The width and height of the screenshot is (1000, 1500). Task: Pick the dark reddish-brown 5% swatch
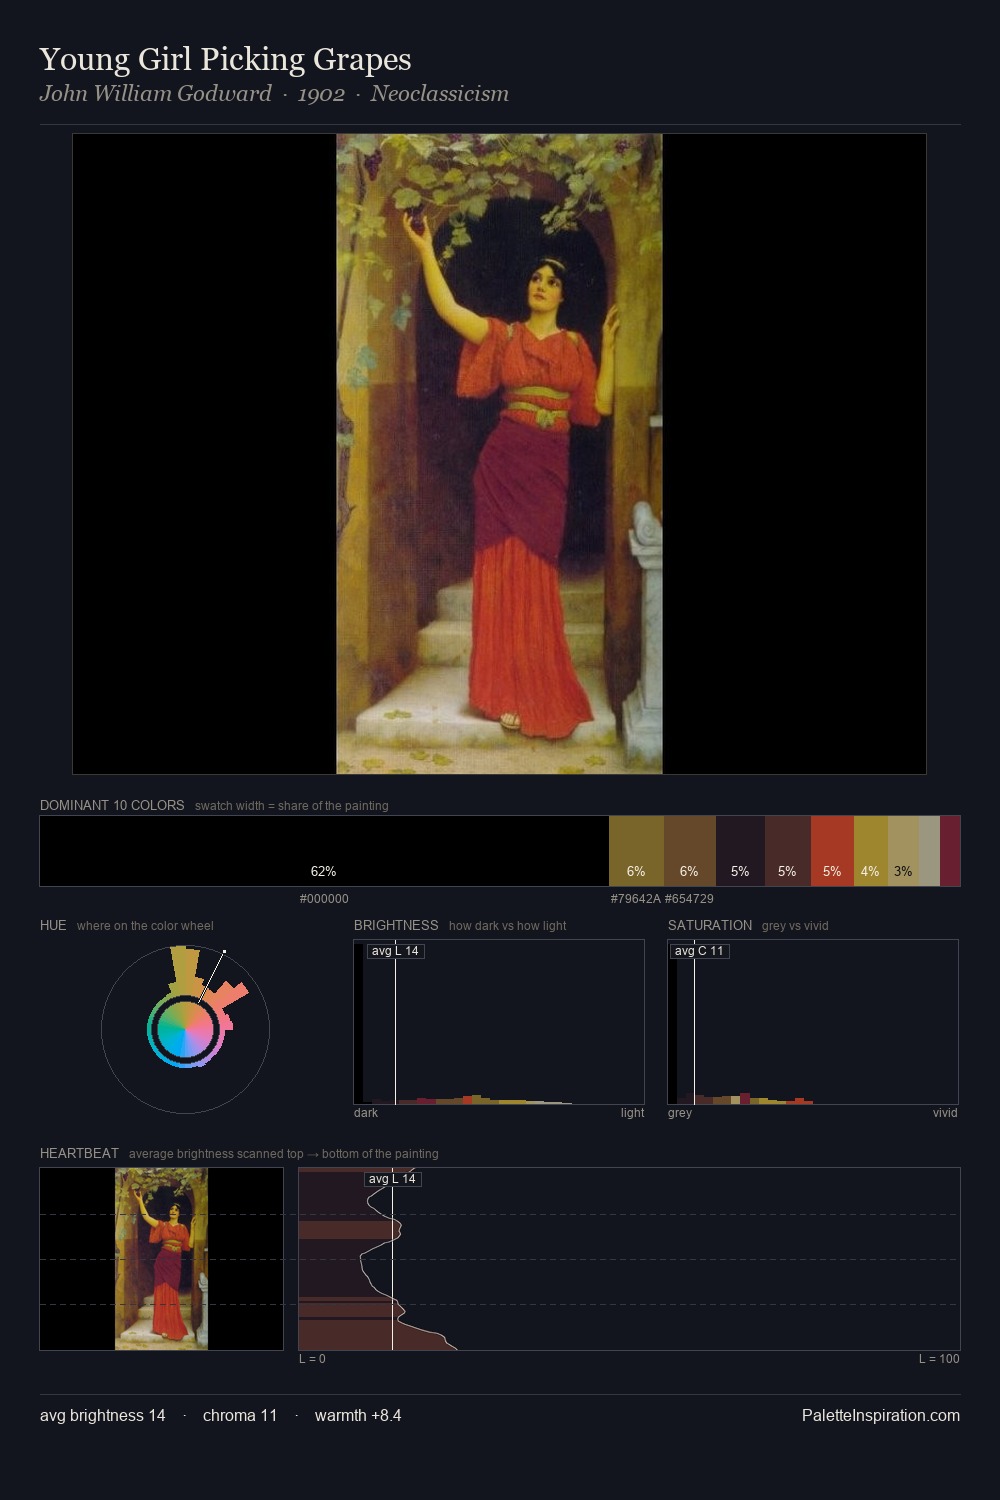(788, 851)
